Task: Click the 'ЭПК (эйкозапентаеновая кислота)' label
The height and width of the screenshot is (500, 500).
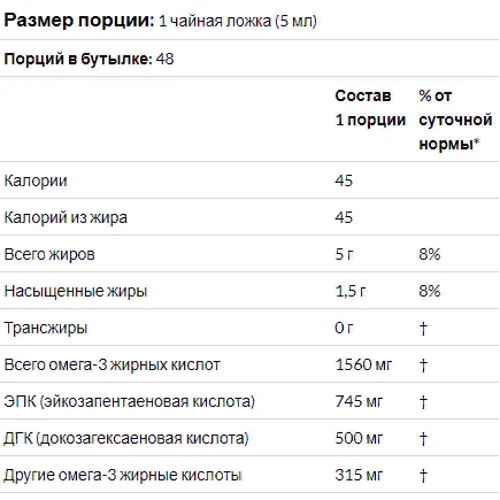Action: (x=130, y=401)
